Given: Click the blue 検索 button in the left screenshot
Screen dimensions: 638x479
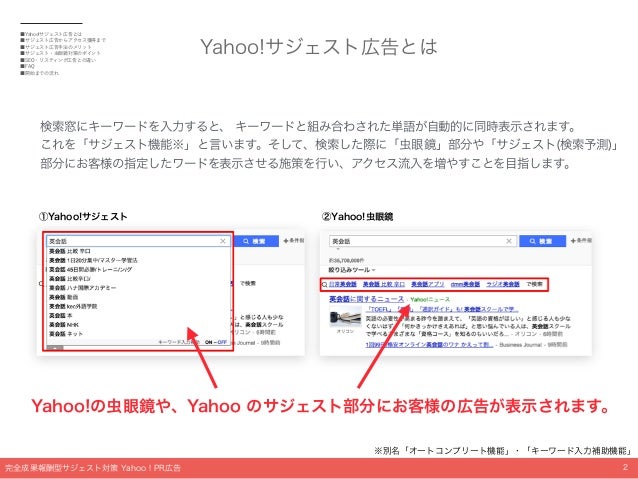Looking at the screenshot, I should 256,241.
